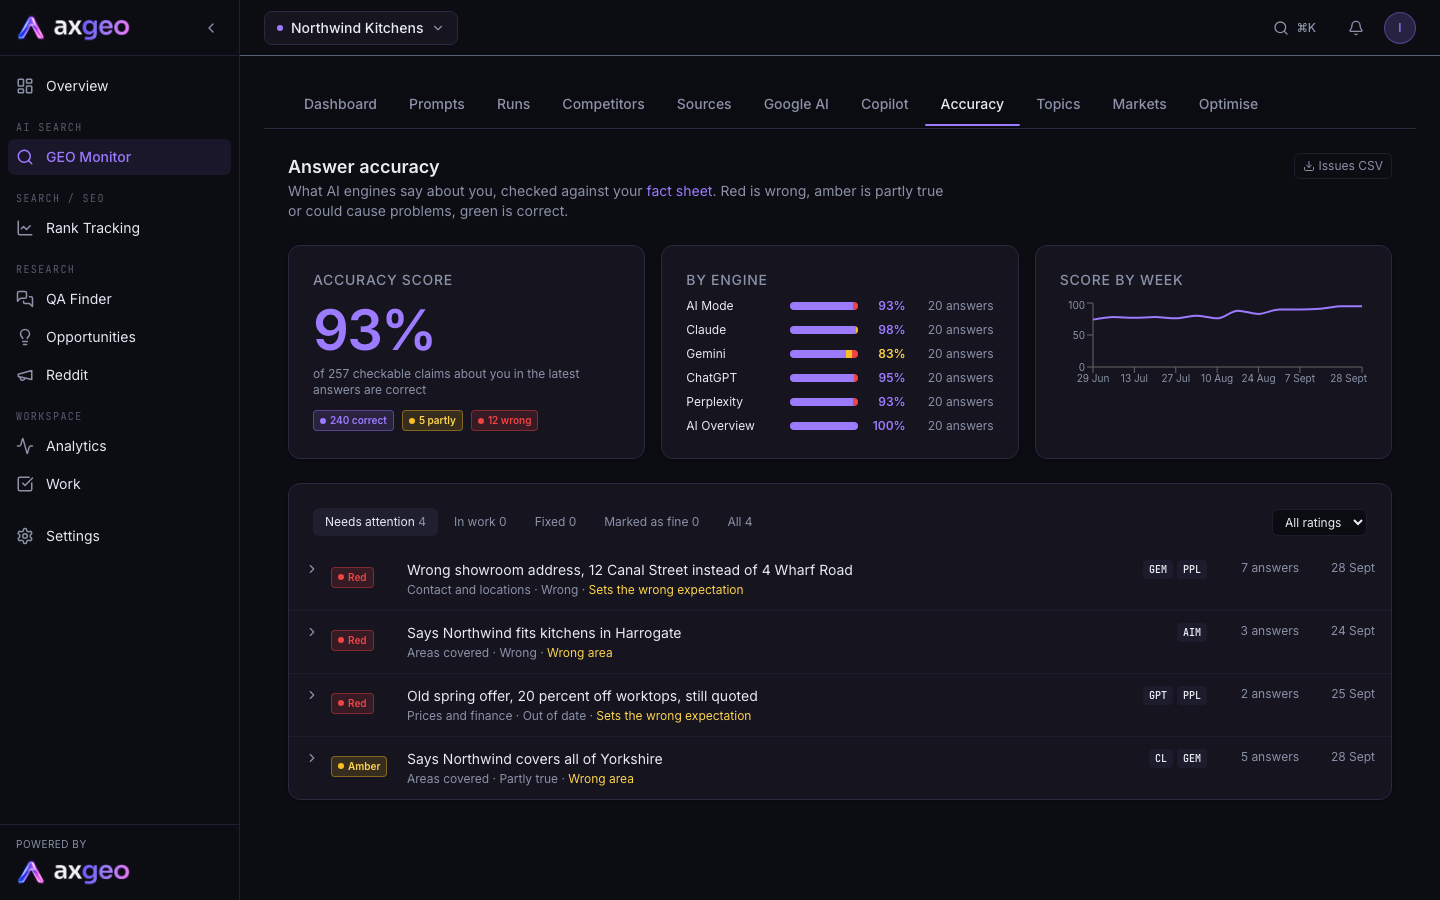
Task: Click the 12 wrong badge
Action: tap(504, 421)
